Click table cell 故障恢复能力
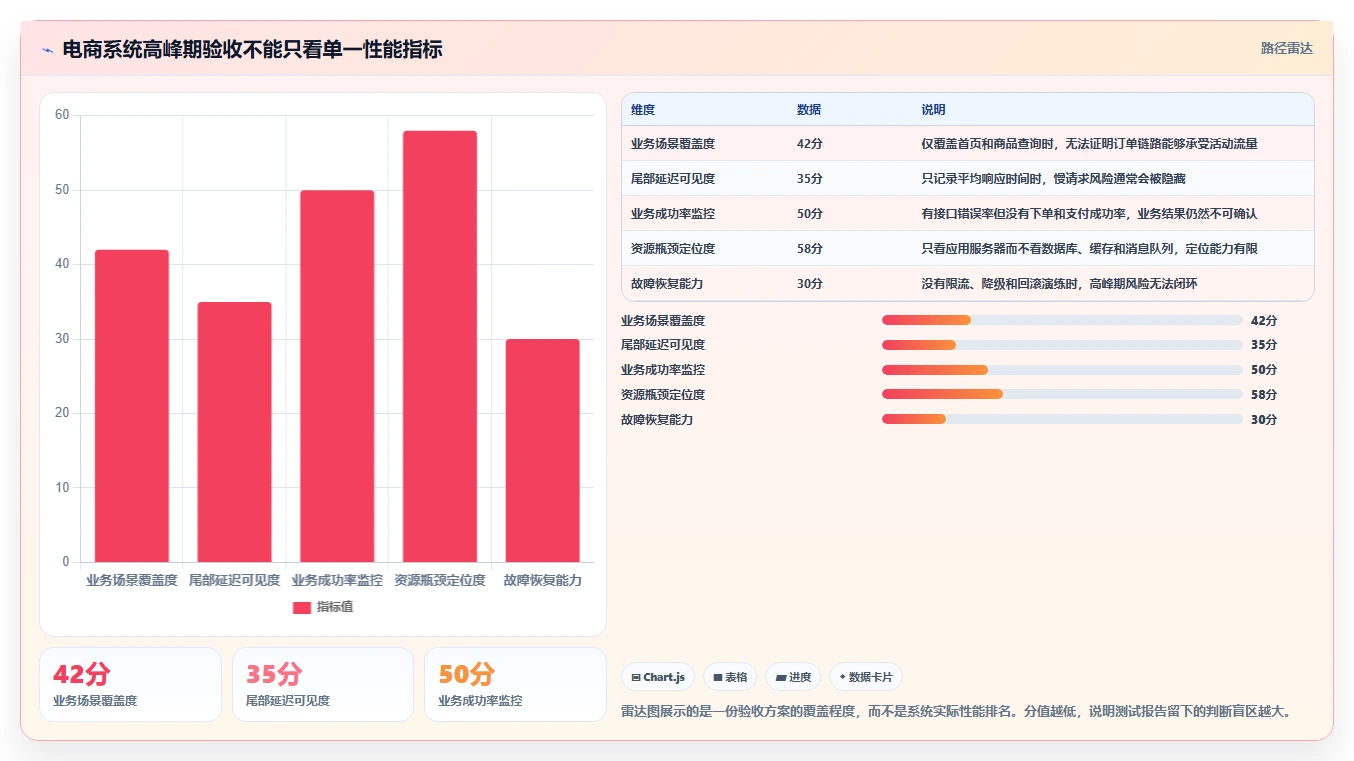Viewport: 1354px width, 761px height. pyautogui.click(x=667, y=284)
